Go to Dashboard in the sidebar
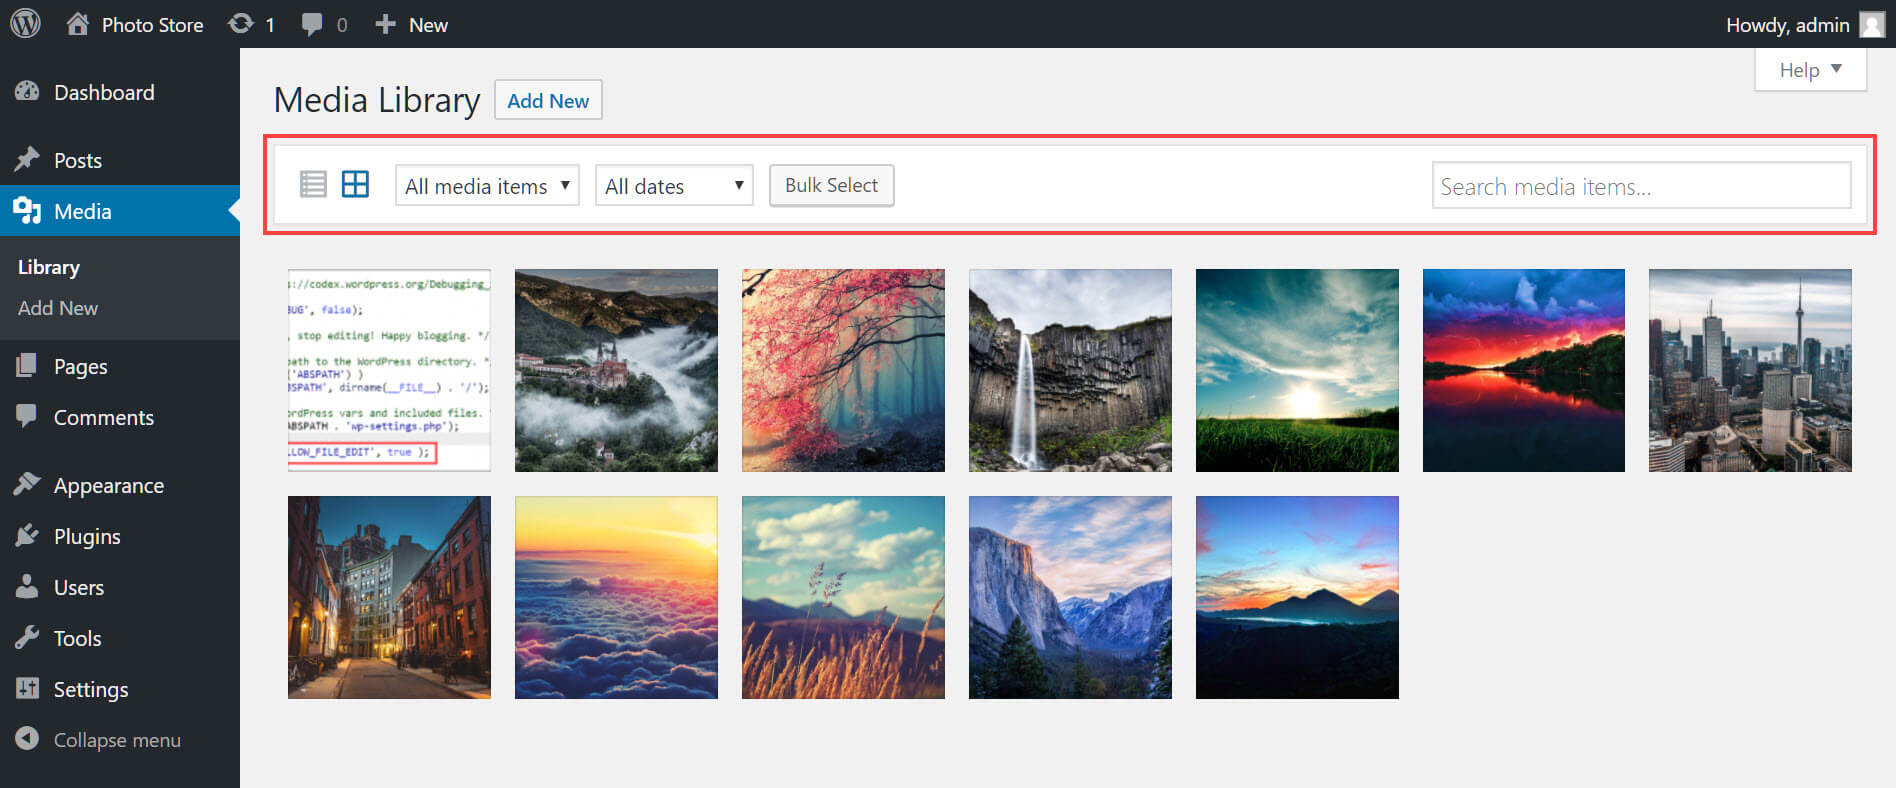This screenshot has height=788, width=1896. coord(104,92)
